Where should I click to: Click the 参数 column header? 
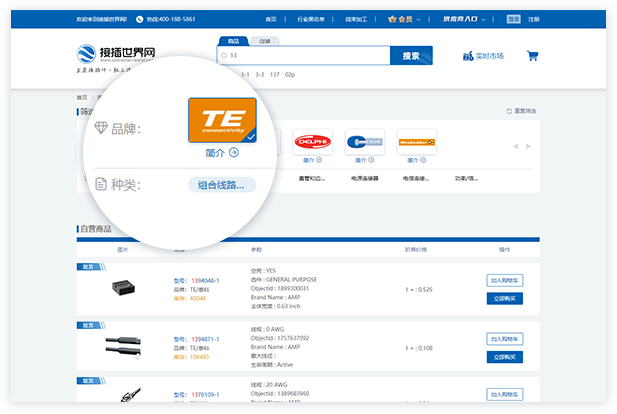pos(256,250)
